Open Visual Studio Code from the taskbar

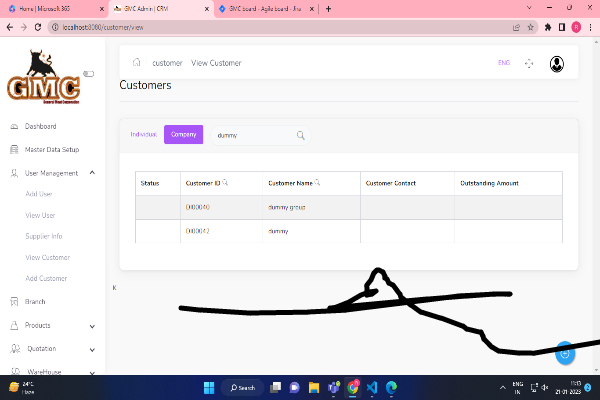[372, 387]
